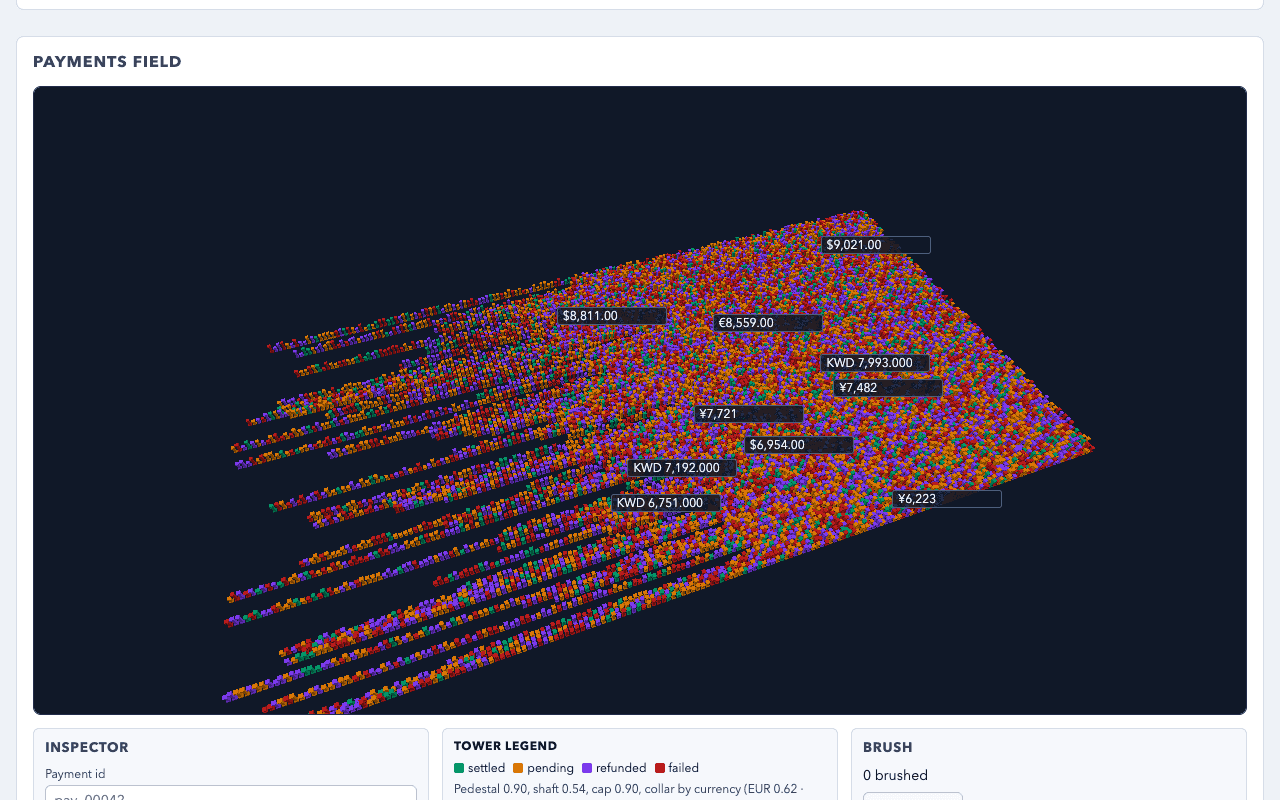This screenshot has height=800, width=1280.
Task: Pick the KWD 7,993.000 tower label
Action: point(875,363)
